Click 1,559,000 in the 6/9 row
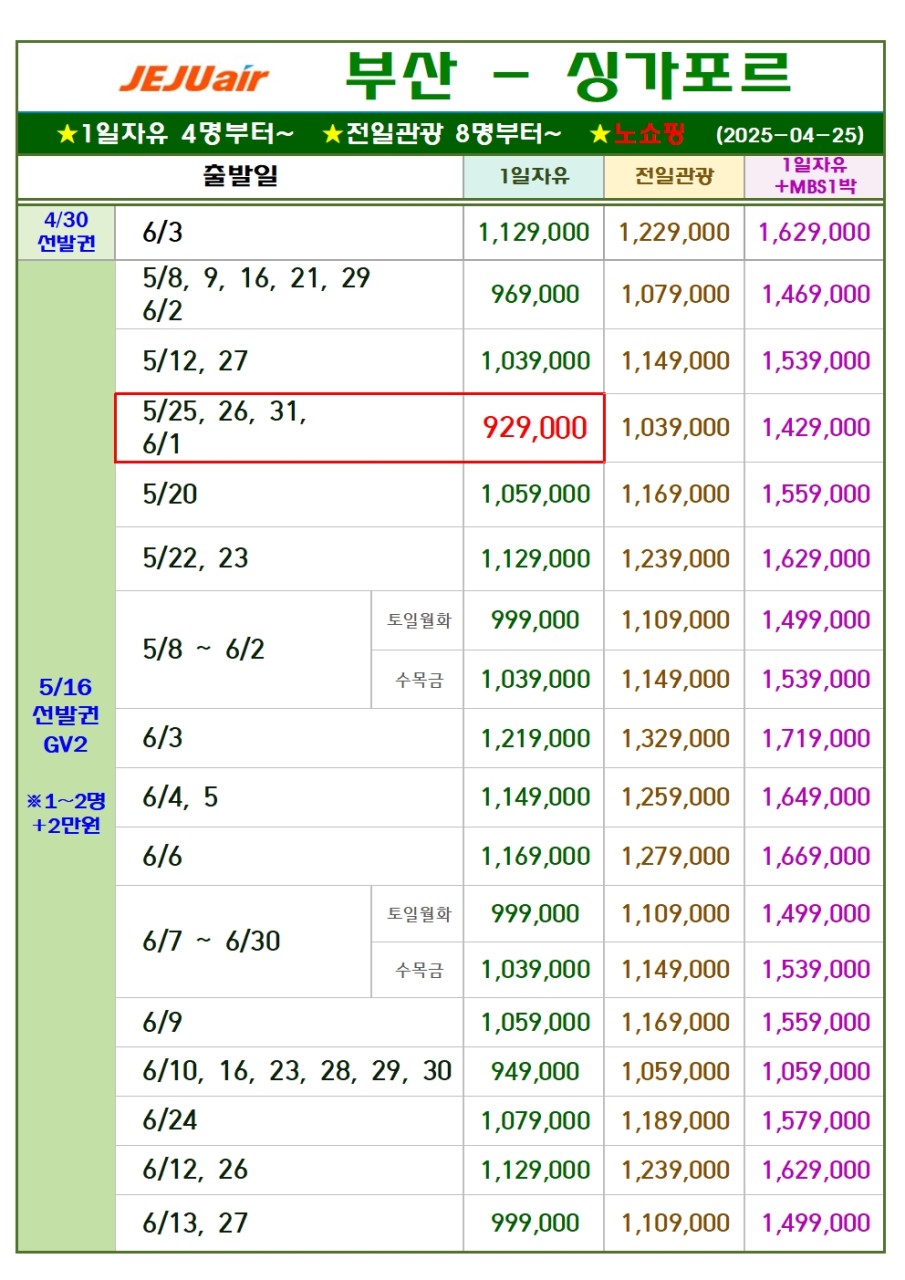 (815, 1023)
